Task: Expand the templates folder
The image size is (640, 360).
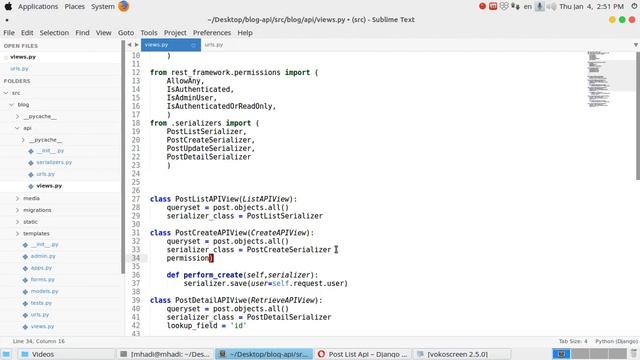Action: pyautogui.click(x=17, y=233)
